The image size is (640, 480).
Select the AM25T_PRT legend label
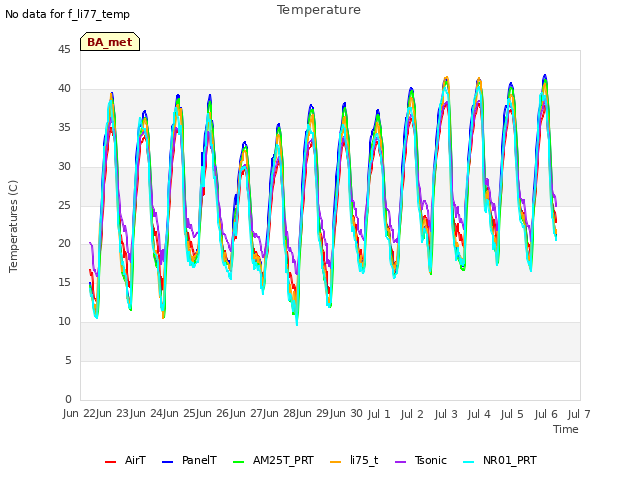click(283, 460)
